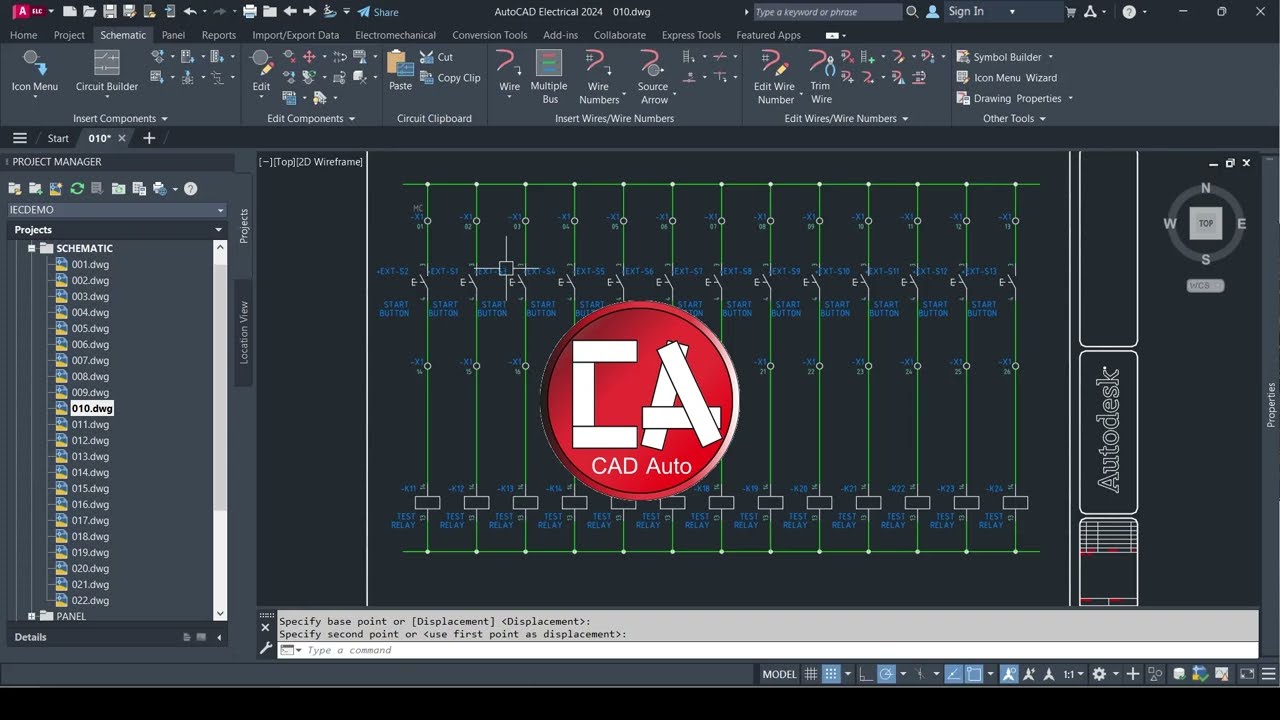
Task: Open the workspace switching gear
Action: [1099, 674]
